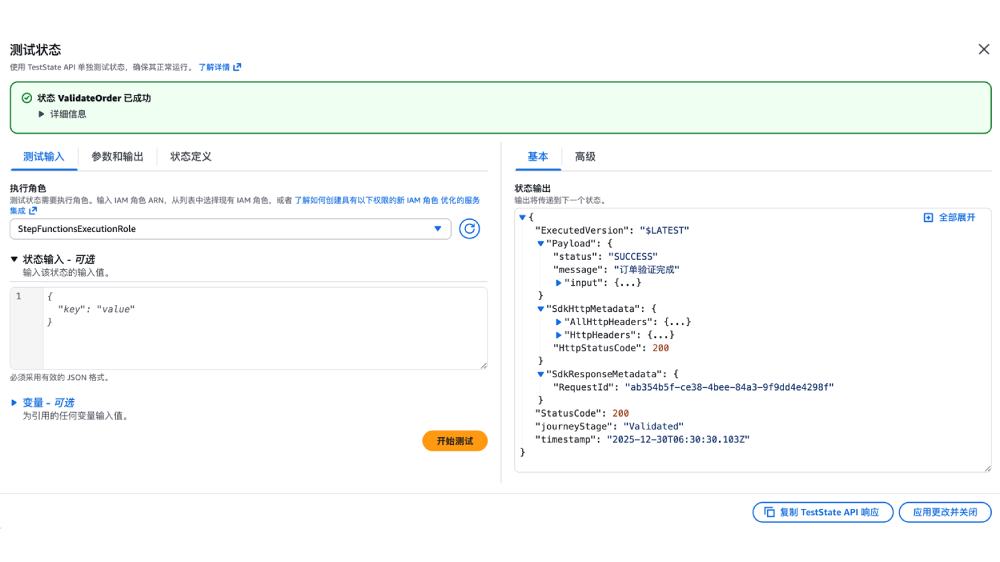Expand the collapsed "input" JSON node
1000x562 pixels.
[x=559, y=283]
